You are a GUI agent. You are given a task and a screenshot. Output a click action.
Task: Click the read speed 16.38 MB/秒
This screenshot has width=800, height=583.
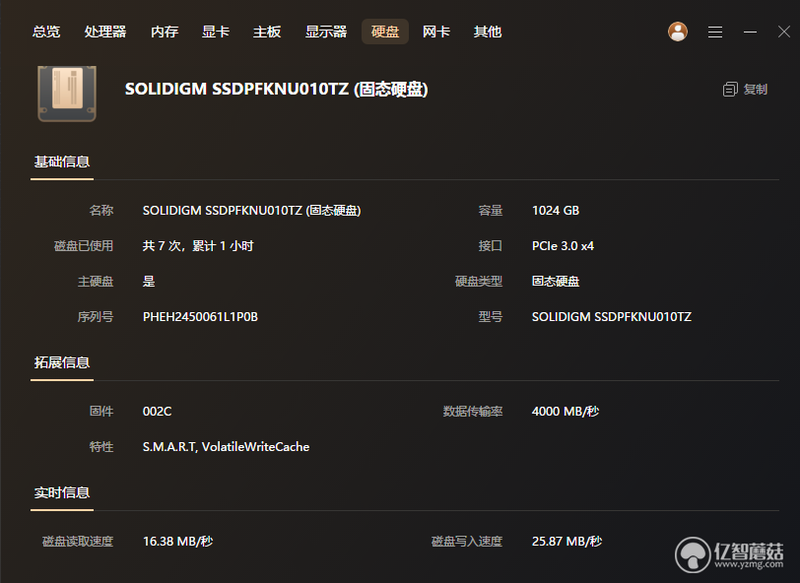point(178,541)
